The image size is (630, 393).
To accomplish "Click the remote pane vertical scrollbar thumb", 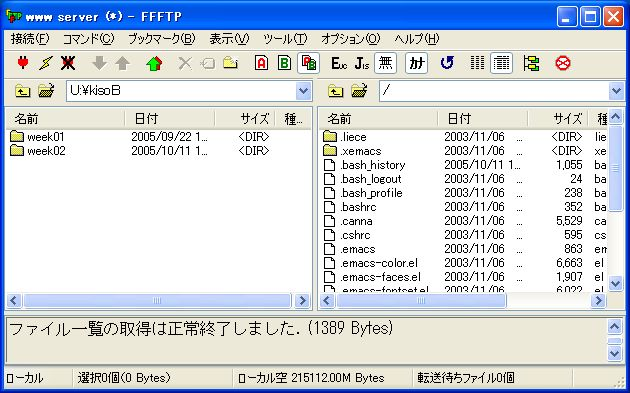I will 615,168.
